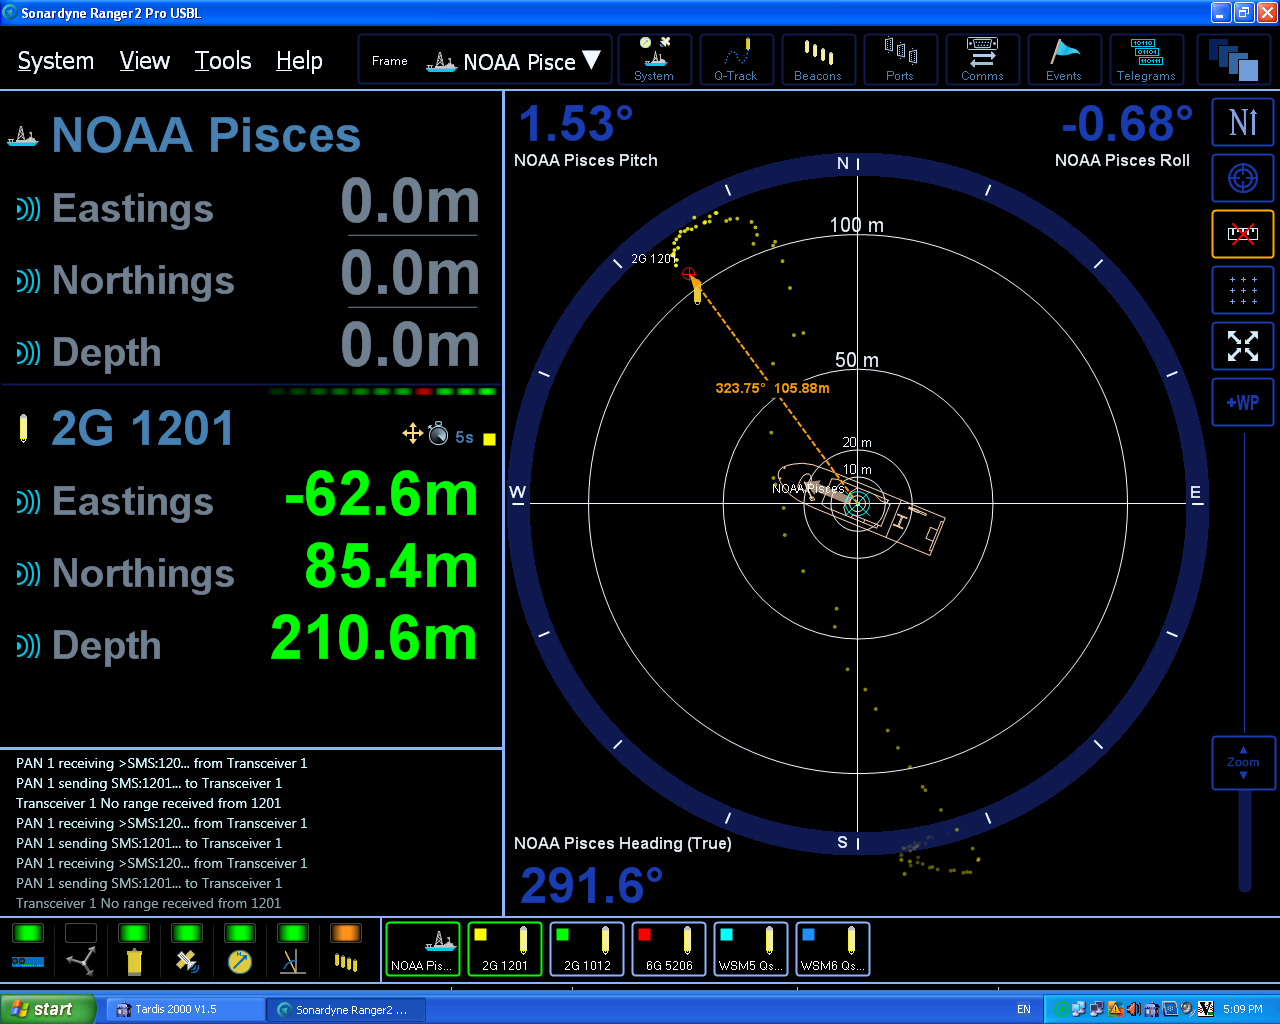Select the 6G 5206 beacon tile
Viewport: 1280px width, 1024px height.
coord(669,948)
